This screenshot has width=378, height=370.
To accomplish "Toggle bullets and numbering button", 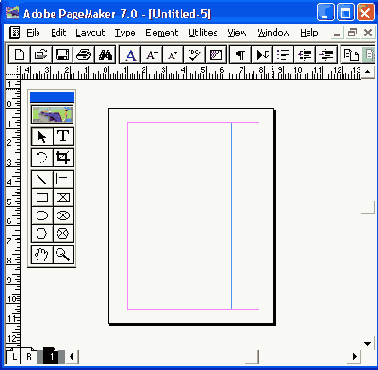I will tap(283, 55).
